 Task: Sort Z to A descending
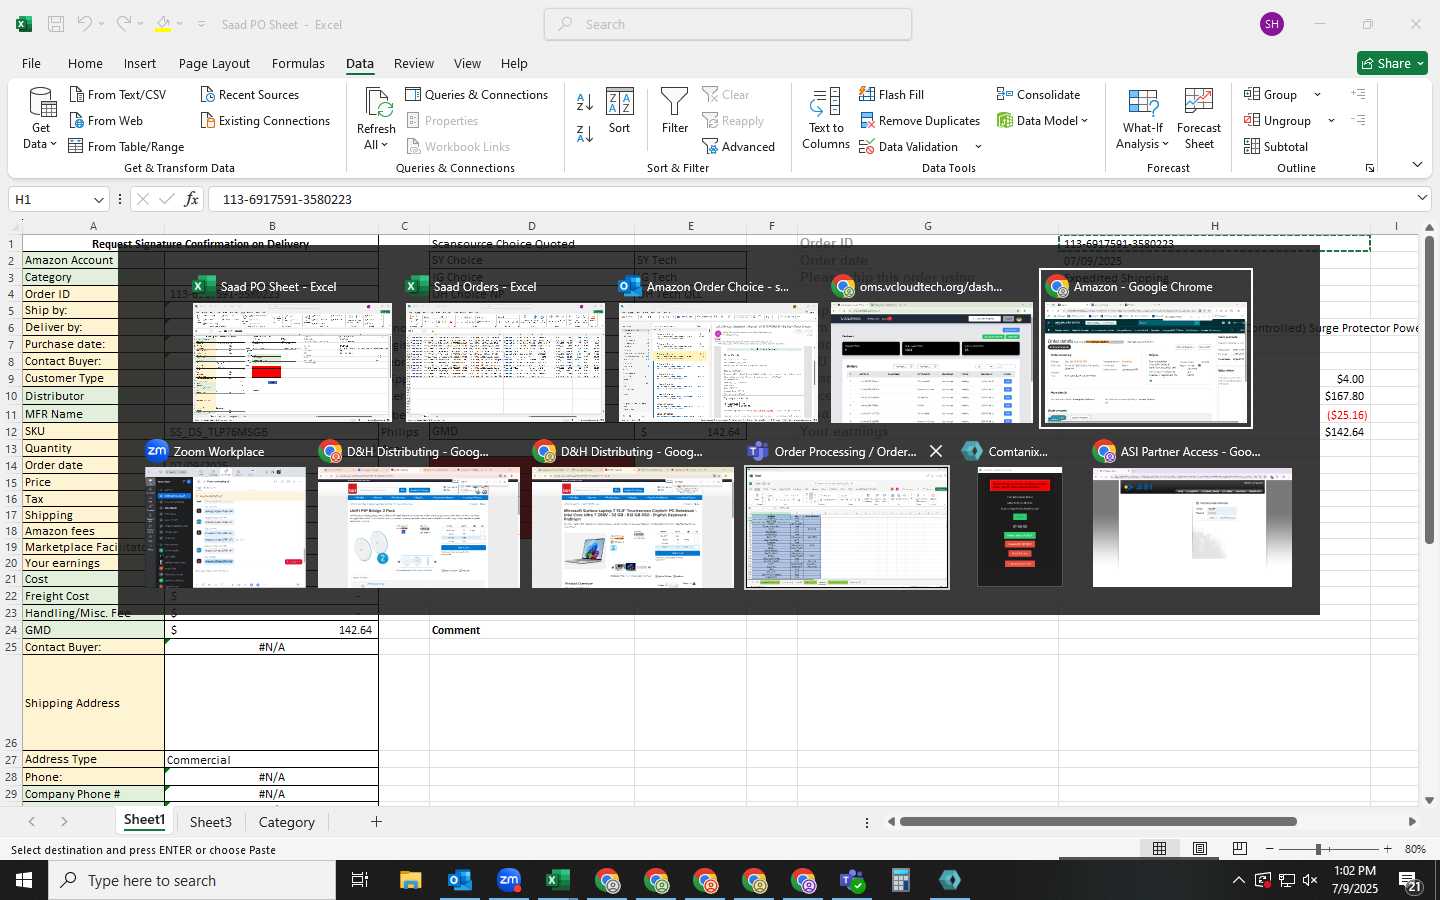(x=585, y=133)
